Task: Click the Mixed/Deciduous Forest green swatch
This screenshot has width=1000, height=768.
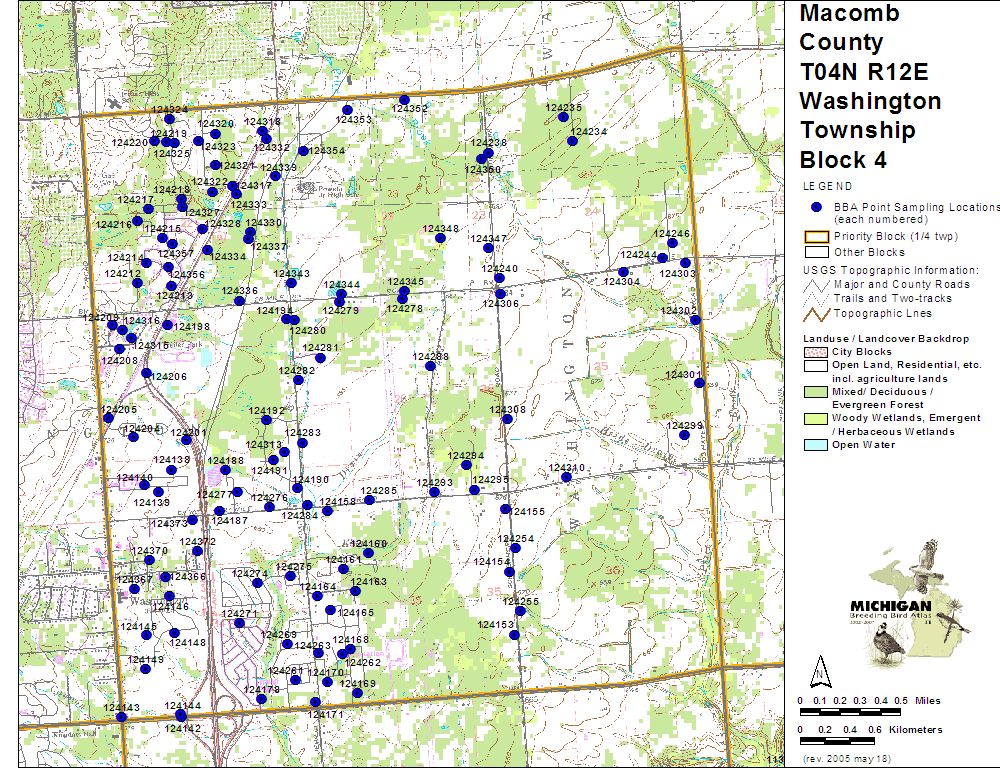Action: tap(817, 392)
